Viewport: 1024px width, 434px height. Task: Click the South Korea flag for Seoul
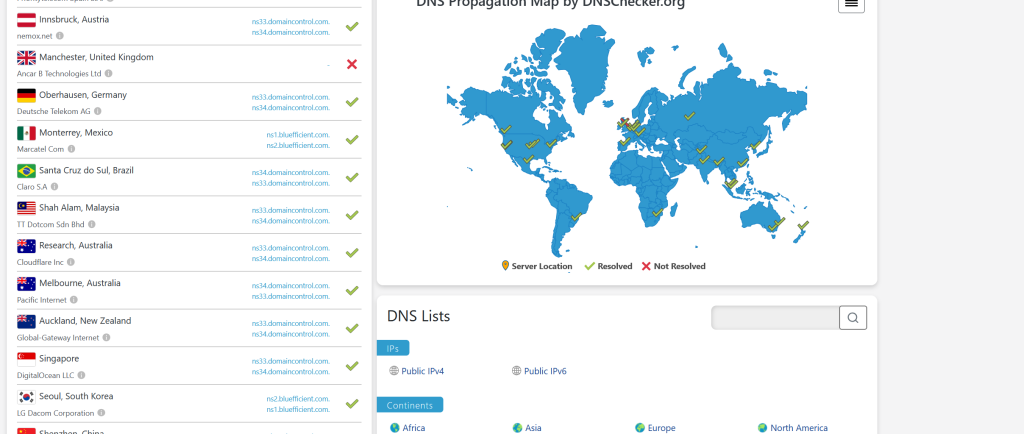(26, 397)
